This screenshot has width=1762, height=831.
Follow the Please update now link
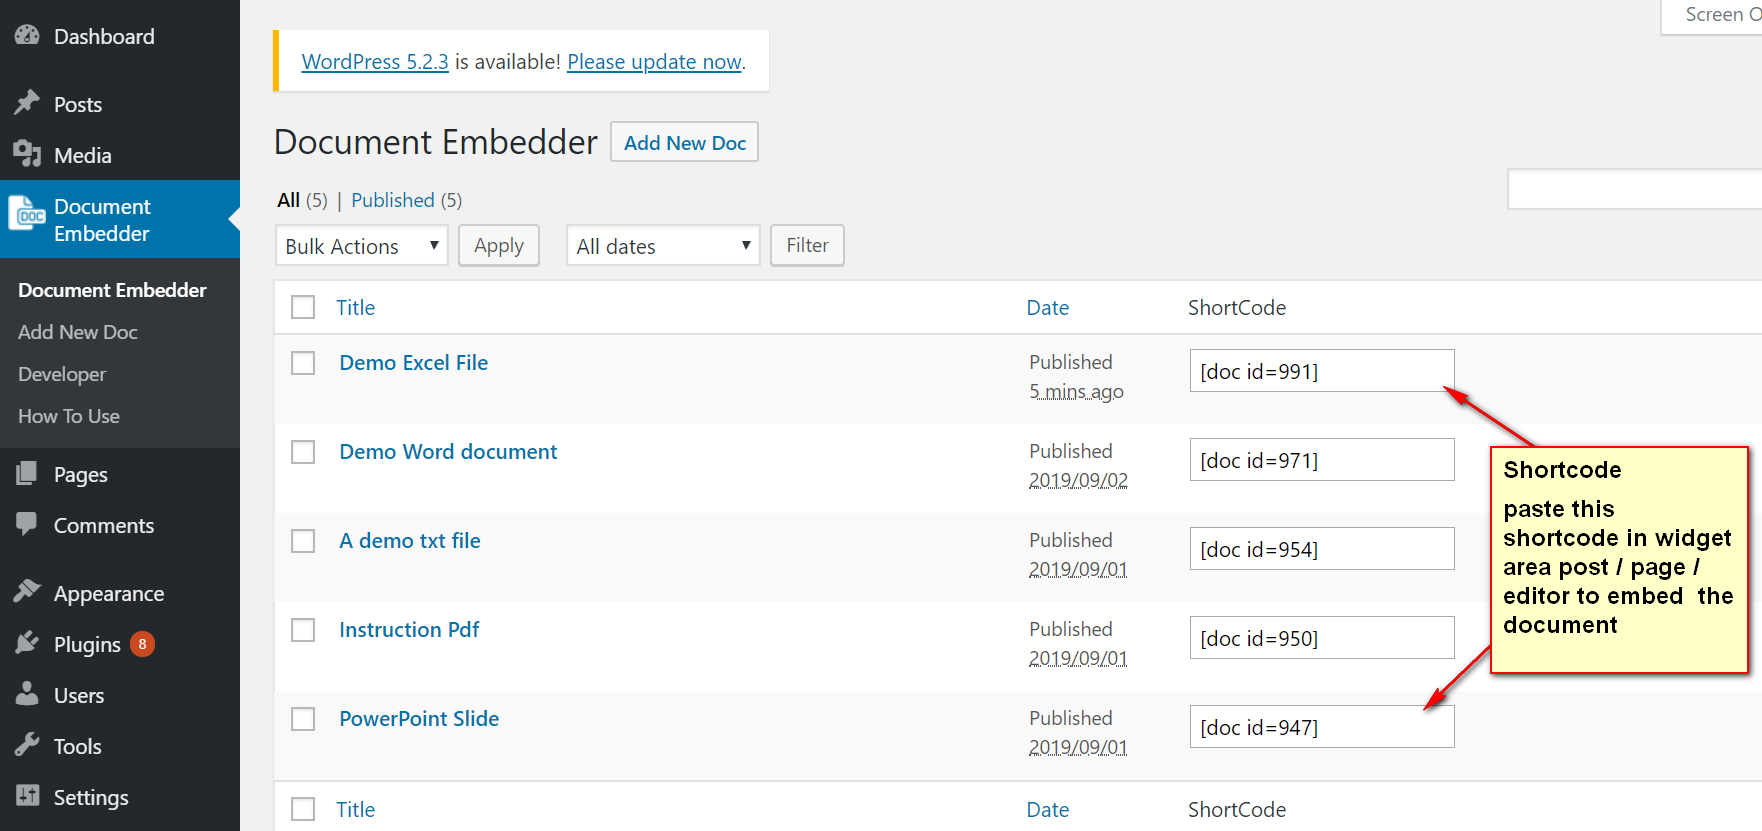click(654, 62)
